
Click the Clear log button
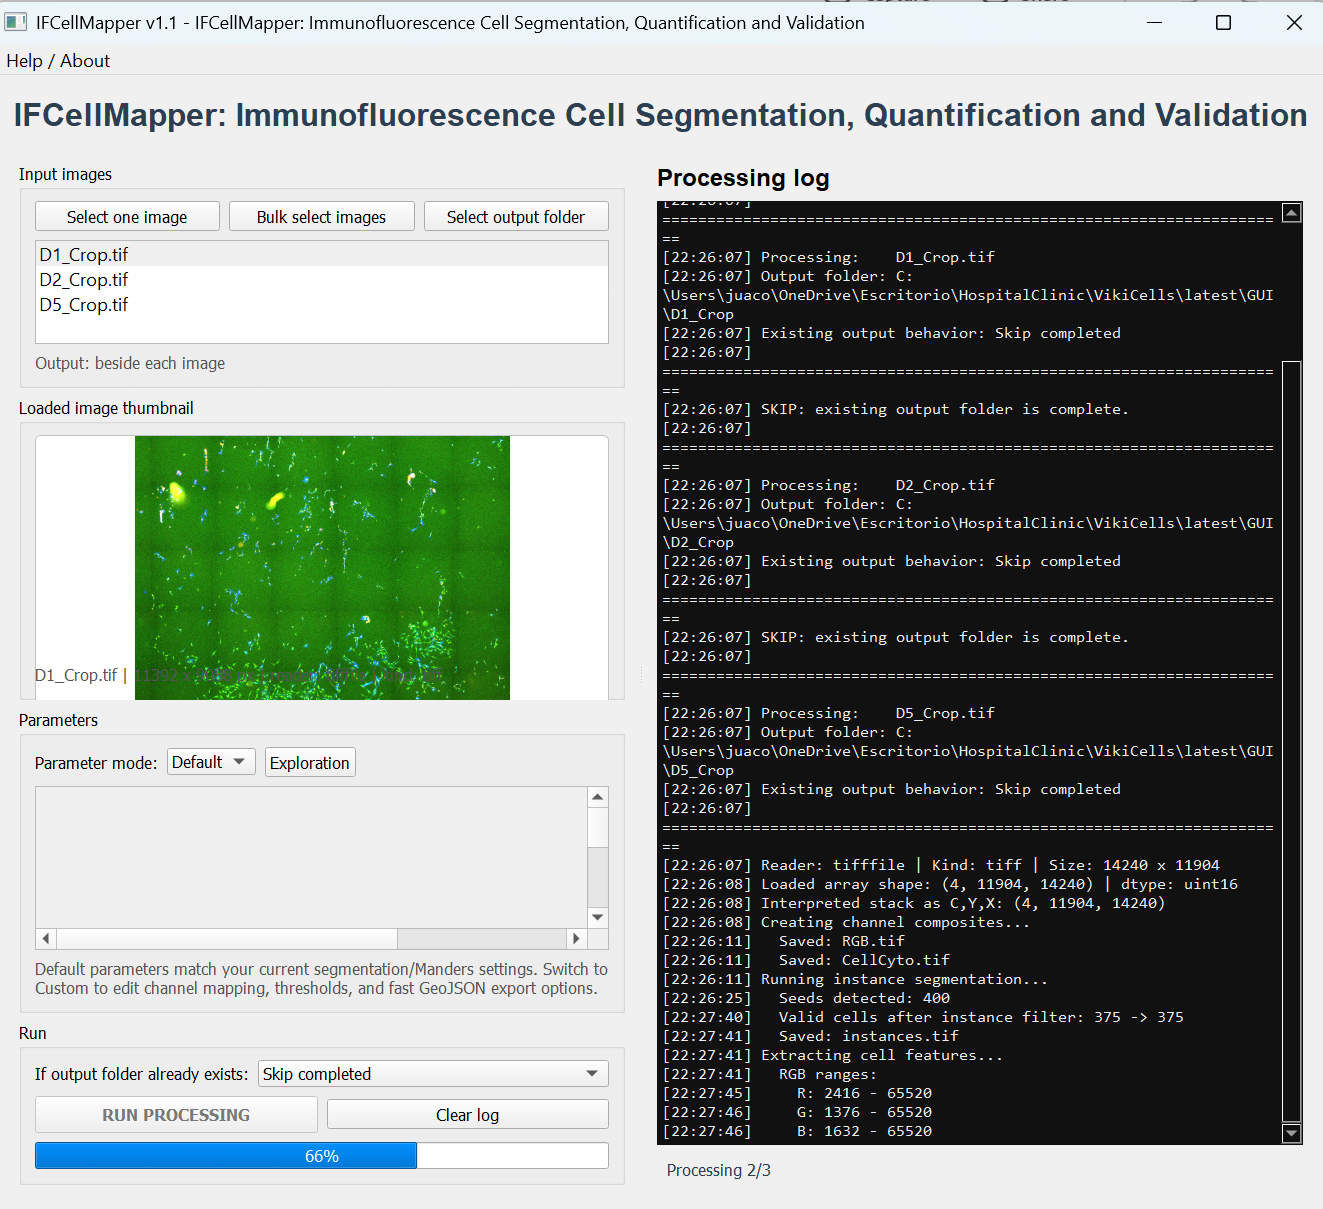[467, 1115]
